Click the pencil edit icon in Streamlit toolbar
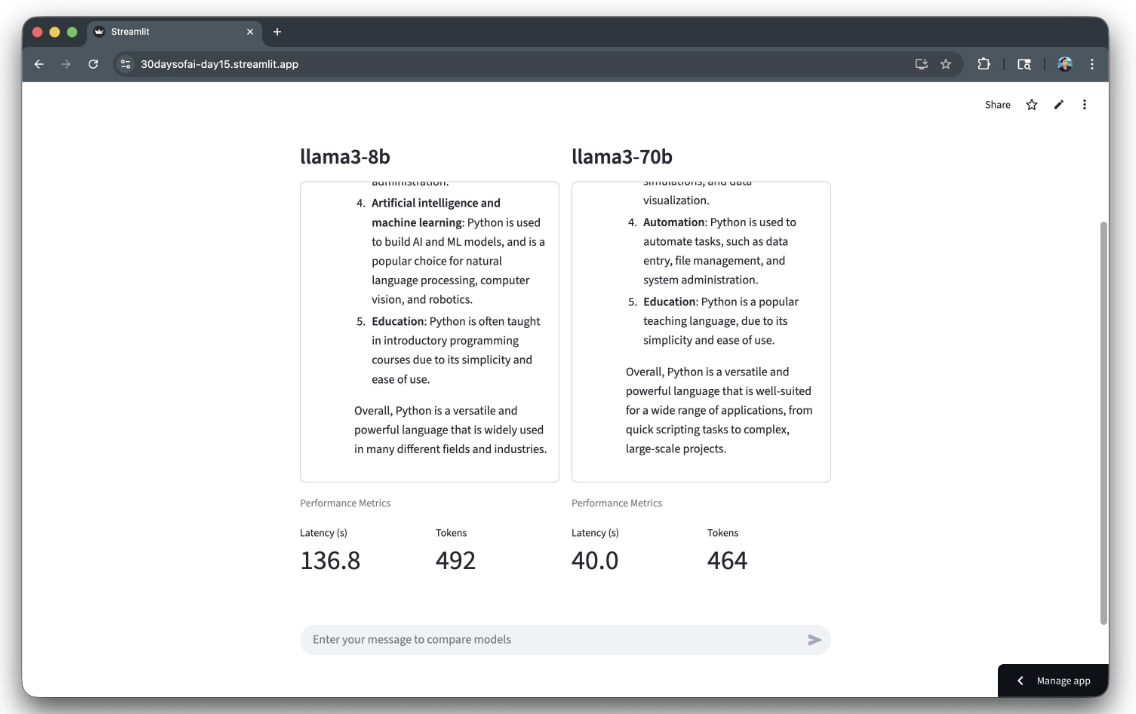 [1058, 105]
